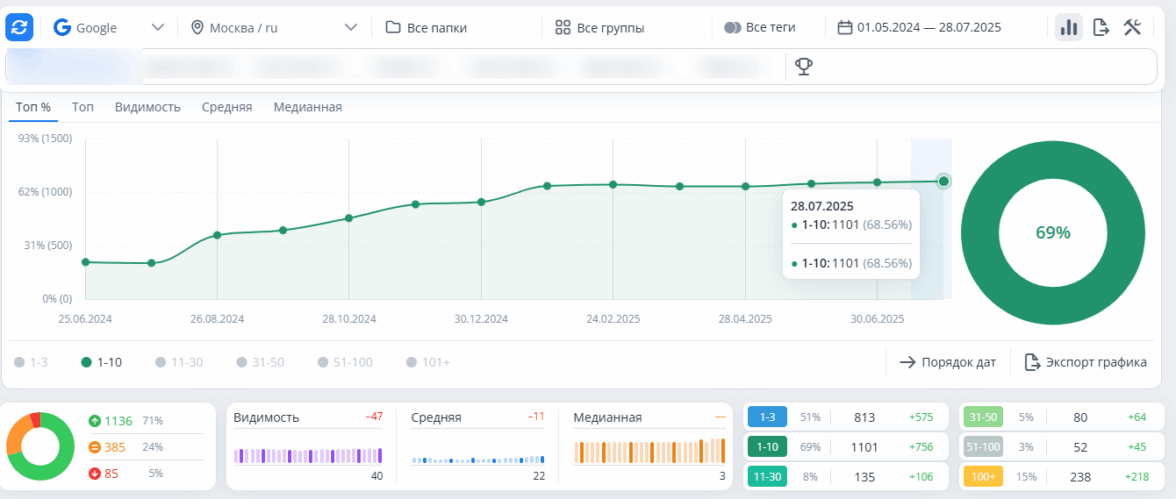
Task: Toggle the 1-10 series in legend
Action: coord(101,362)
